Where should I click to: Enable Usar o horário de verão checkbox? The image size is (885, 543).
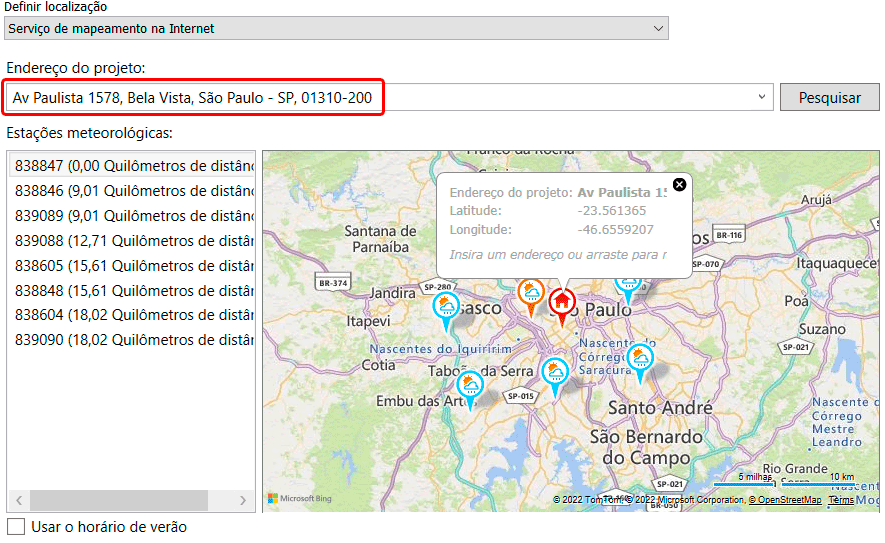pyautogui.click(x=16, y=527)
